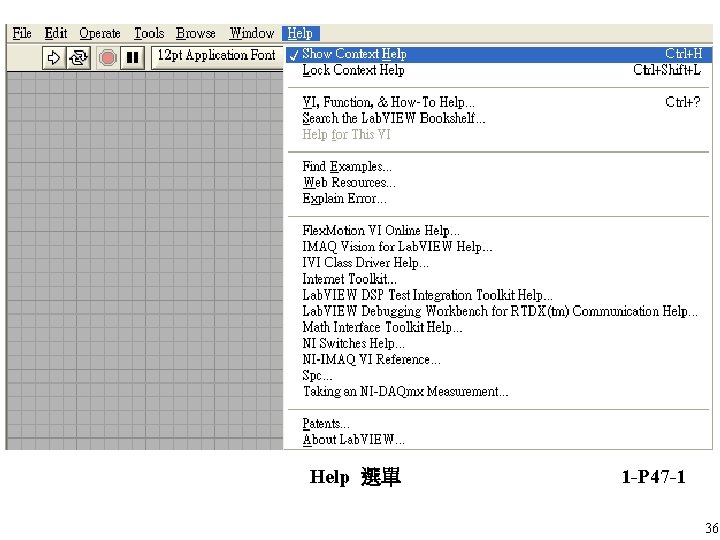Open the Window menu
Viewport: 720px width, 540px height.
(x=252, y=34)
